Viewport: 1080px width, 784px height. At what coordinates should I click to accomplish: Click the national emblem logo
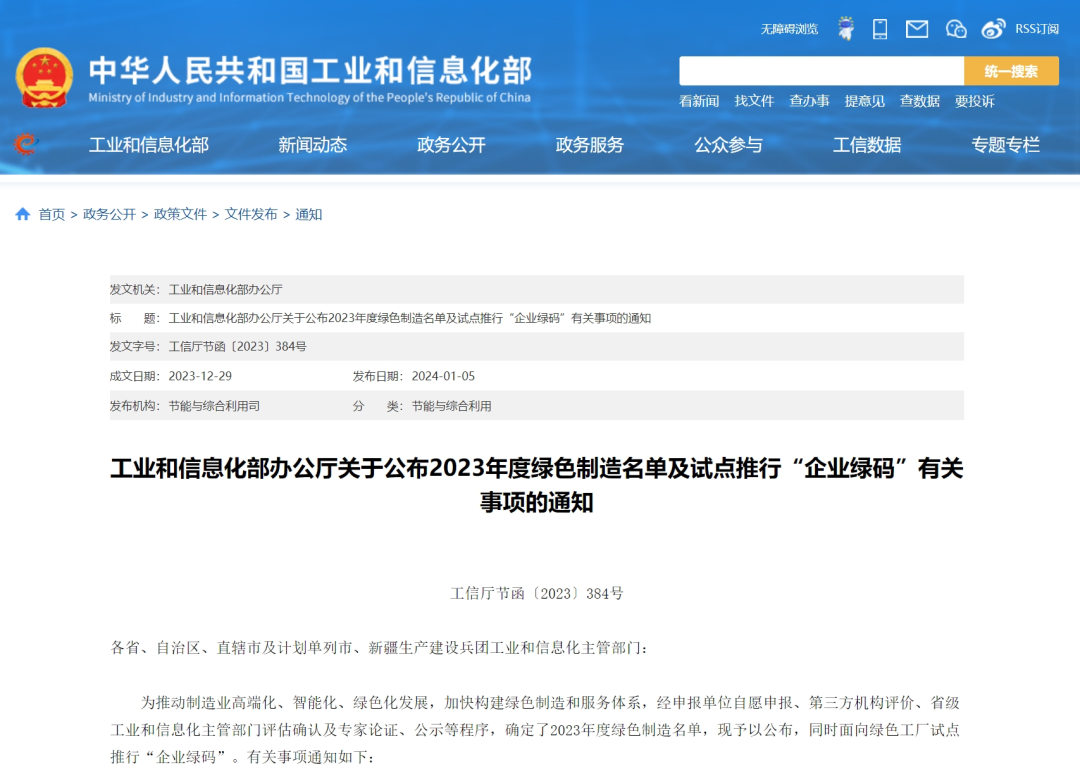(44, 78)
